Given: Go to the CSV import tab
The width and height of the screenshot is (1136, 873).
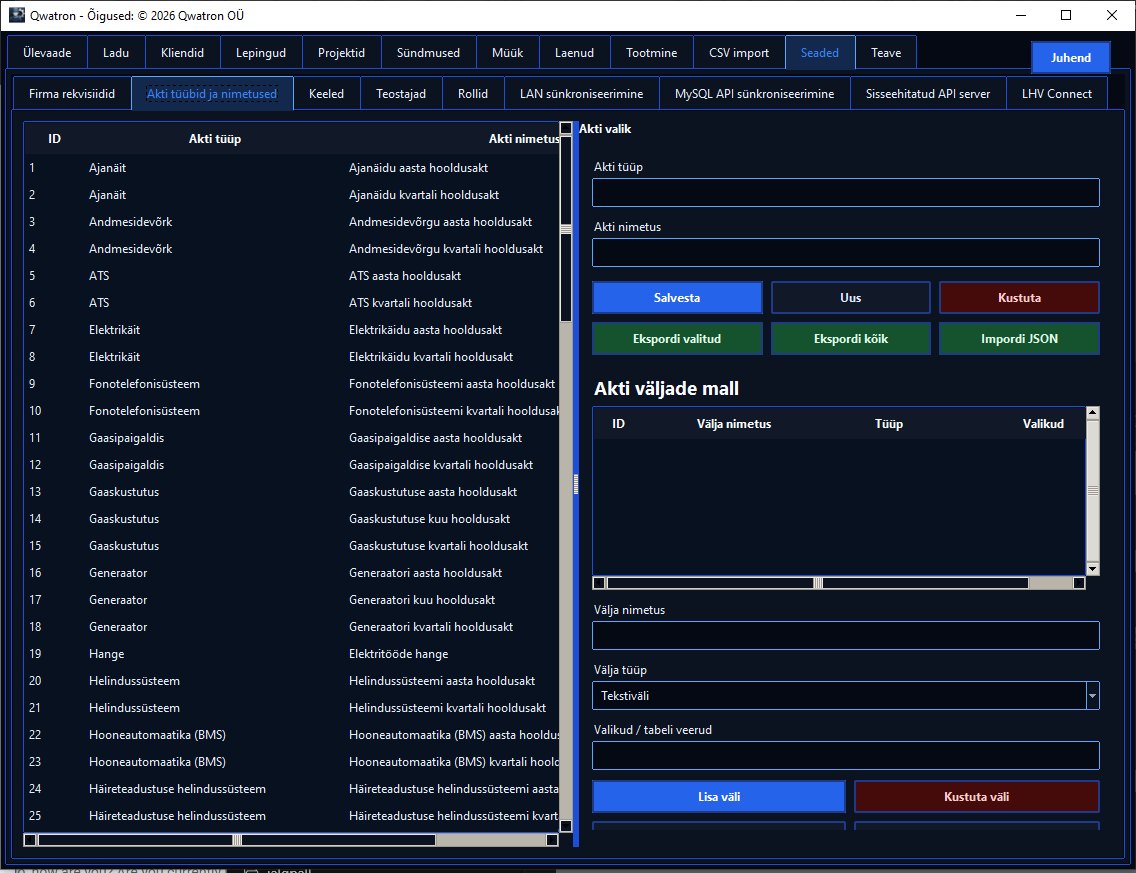Looking at the screenshot, I should [738, 53].
